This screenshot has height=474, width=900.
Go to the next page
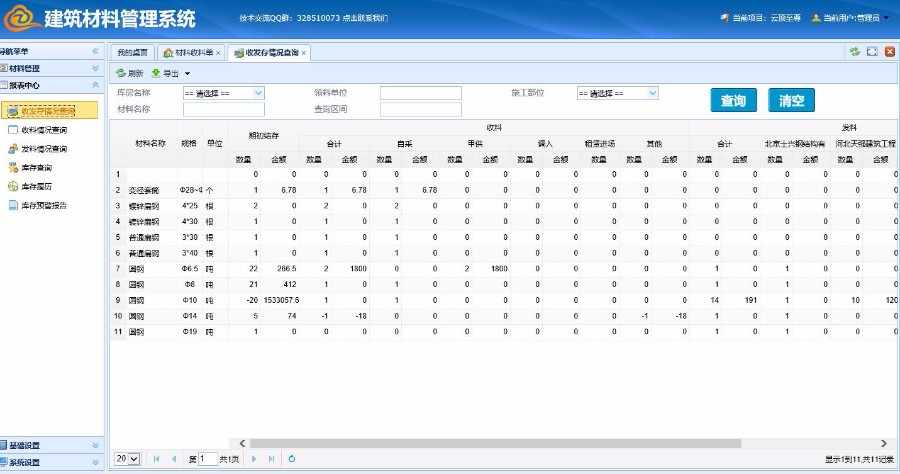(x=254, y=459)
